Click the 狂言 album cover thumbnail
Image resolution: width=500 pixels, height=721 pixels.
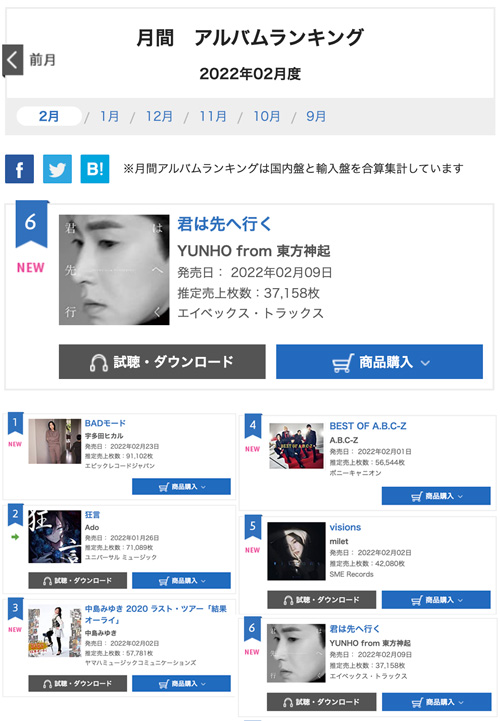pos(55,536)
